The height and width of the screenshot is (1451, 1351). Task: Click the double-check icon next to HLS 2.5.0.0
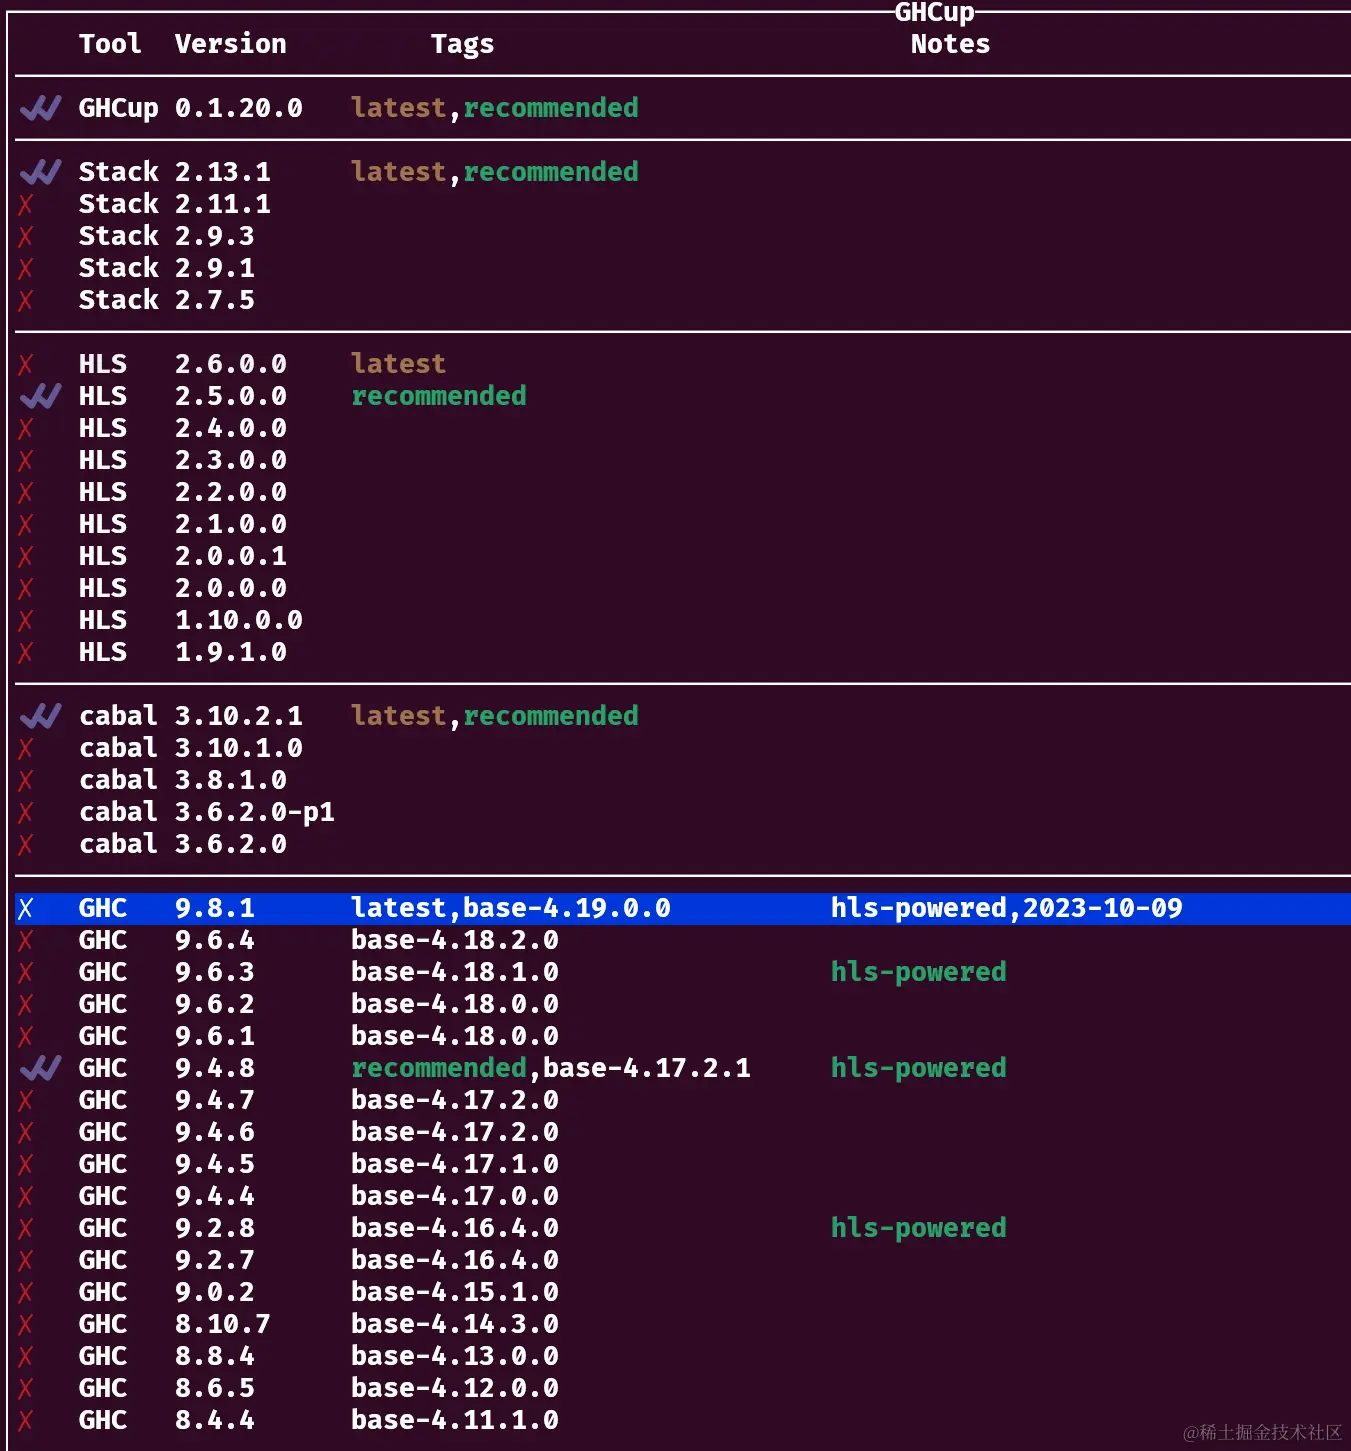click(x=40, y=396)
